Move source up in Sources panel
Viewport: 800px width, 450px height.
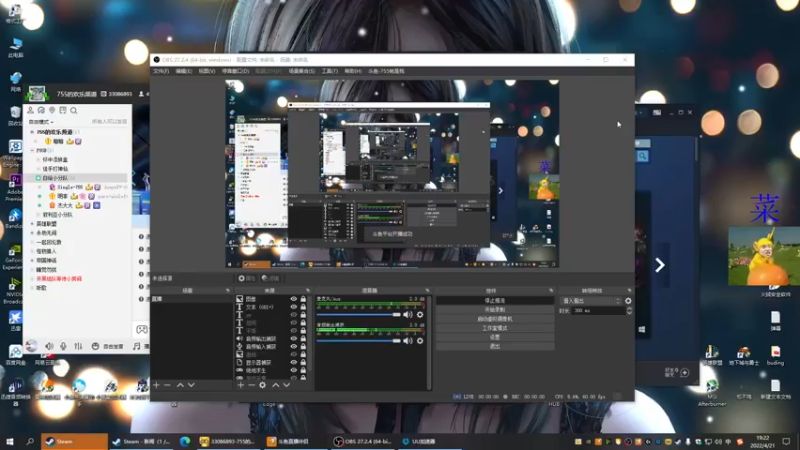point(276,385)
